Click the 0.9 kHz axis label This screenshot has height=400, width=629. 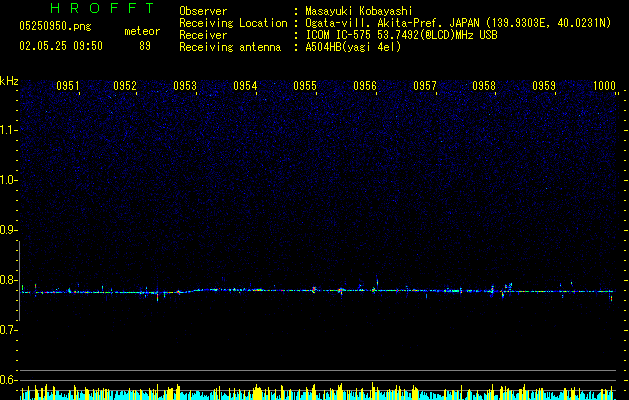(x=8, y=230)
